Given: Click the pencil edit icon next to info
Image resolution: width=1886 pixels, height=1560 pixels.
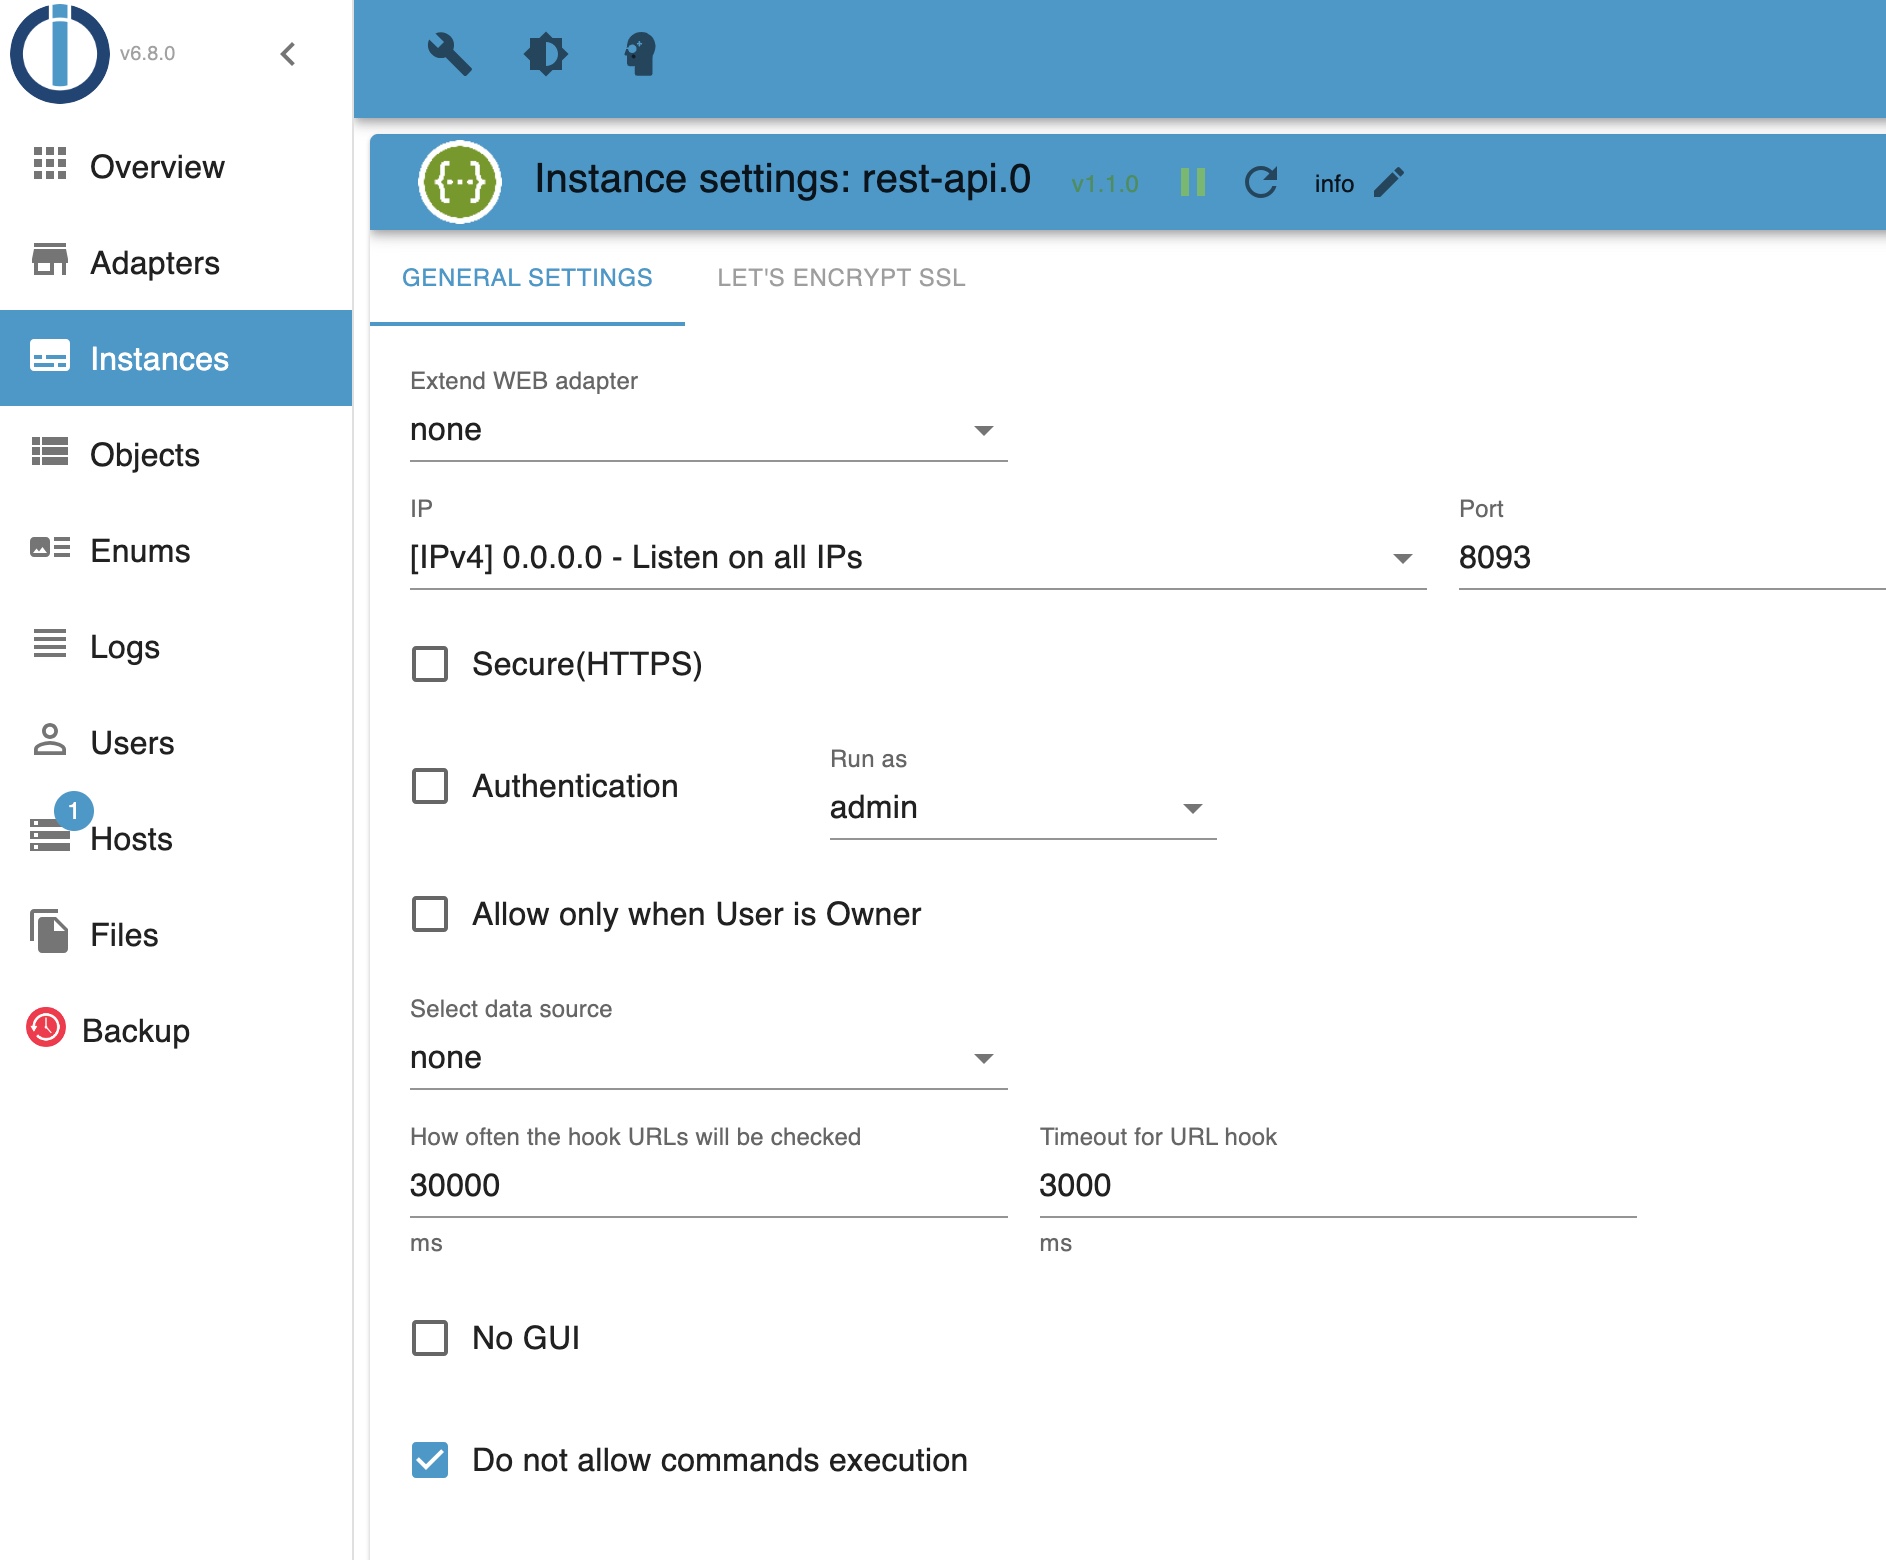Looking at the screenshot, I should click(x=1389, y=182).
